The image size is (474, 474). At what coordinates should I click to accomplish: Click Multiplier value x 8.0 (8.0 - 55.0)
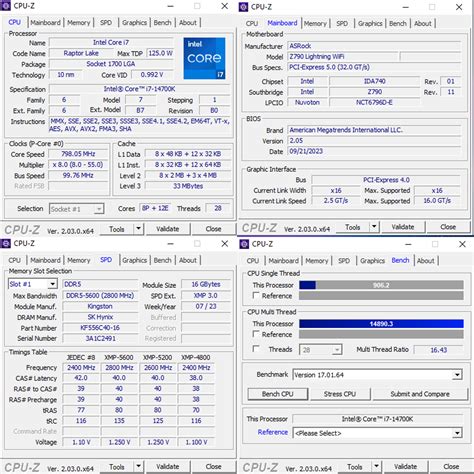78,165
